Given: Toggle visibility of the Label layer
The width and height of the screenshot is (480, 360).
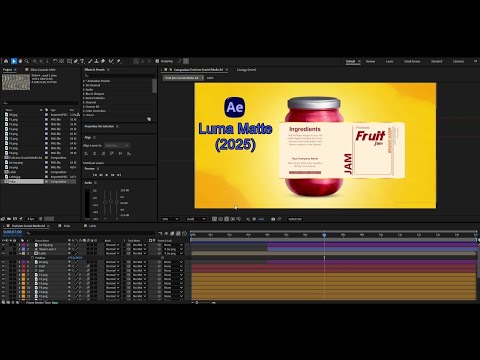Looking at the screenshot, I should click(3, 253).
